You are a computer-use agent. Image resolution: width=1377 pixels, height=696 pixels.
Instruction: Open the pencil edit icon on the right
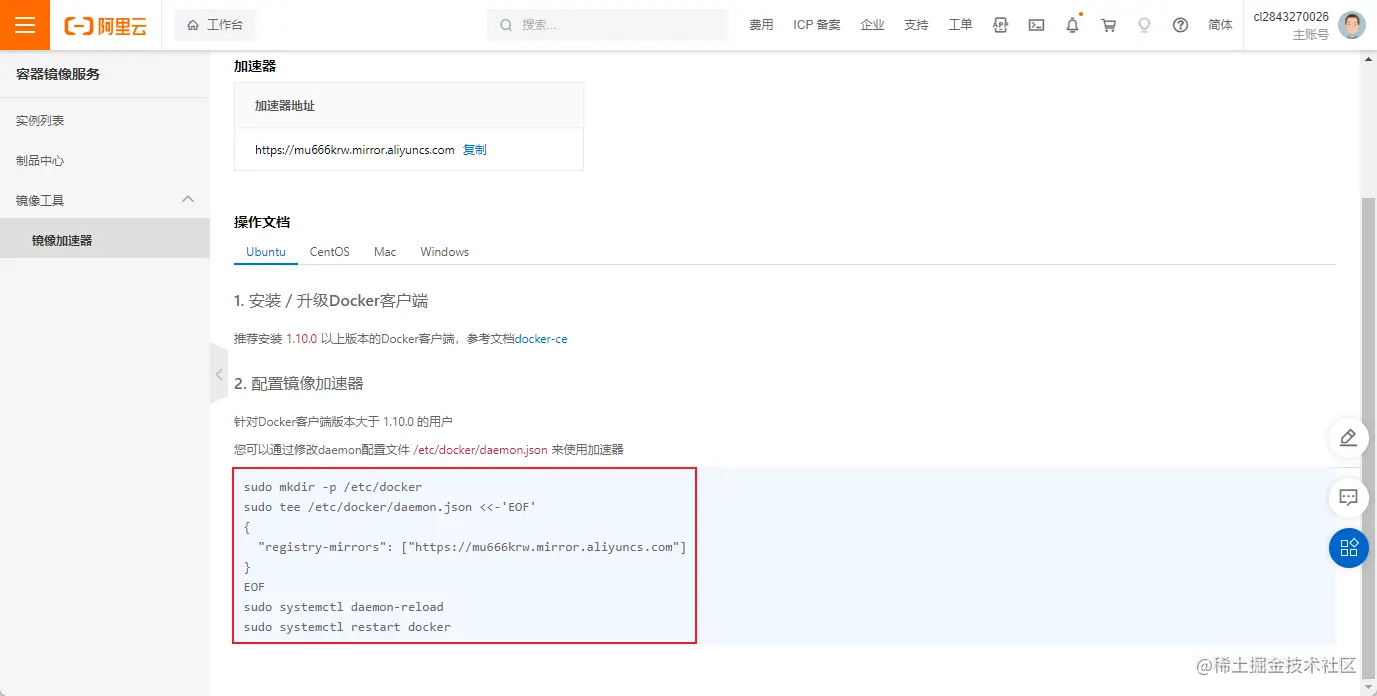click(1347, 438)
